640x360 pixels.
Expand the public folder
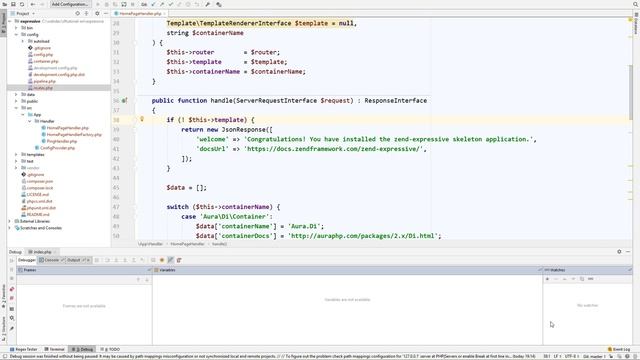16,101
